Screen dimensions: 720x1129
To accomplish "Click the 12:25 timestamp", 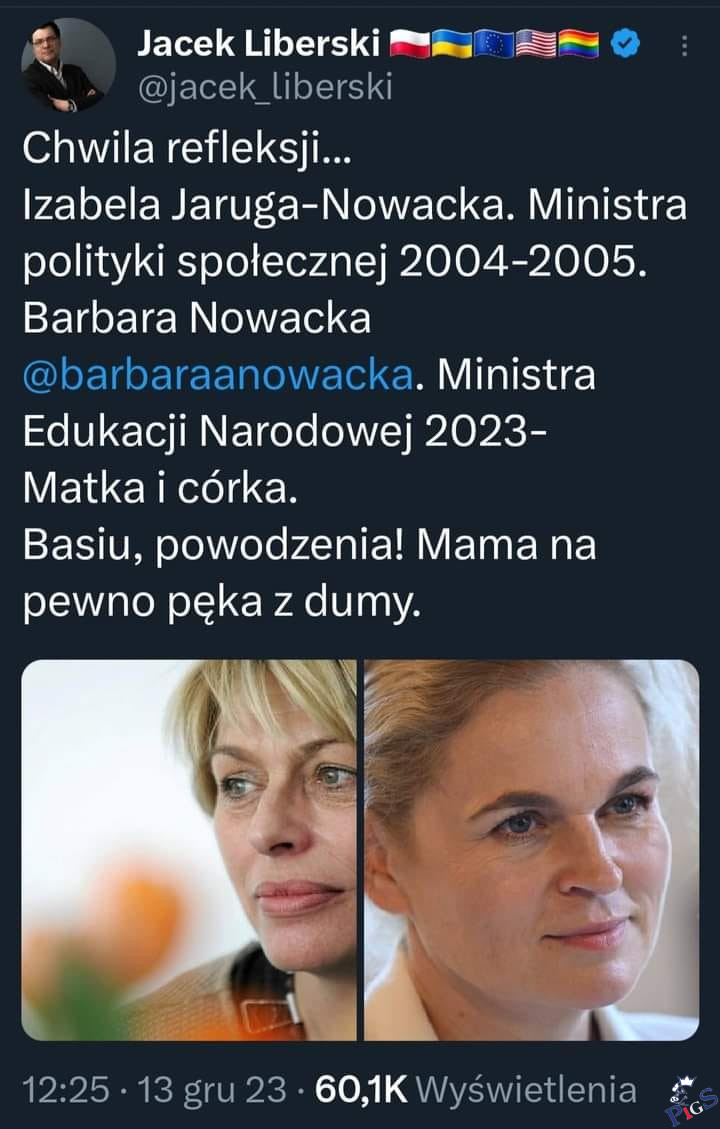I will (65, 1090).
